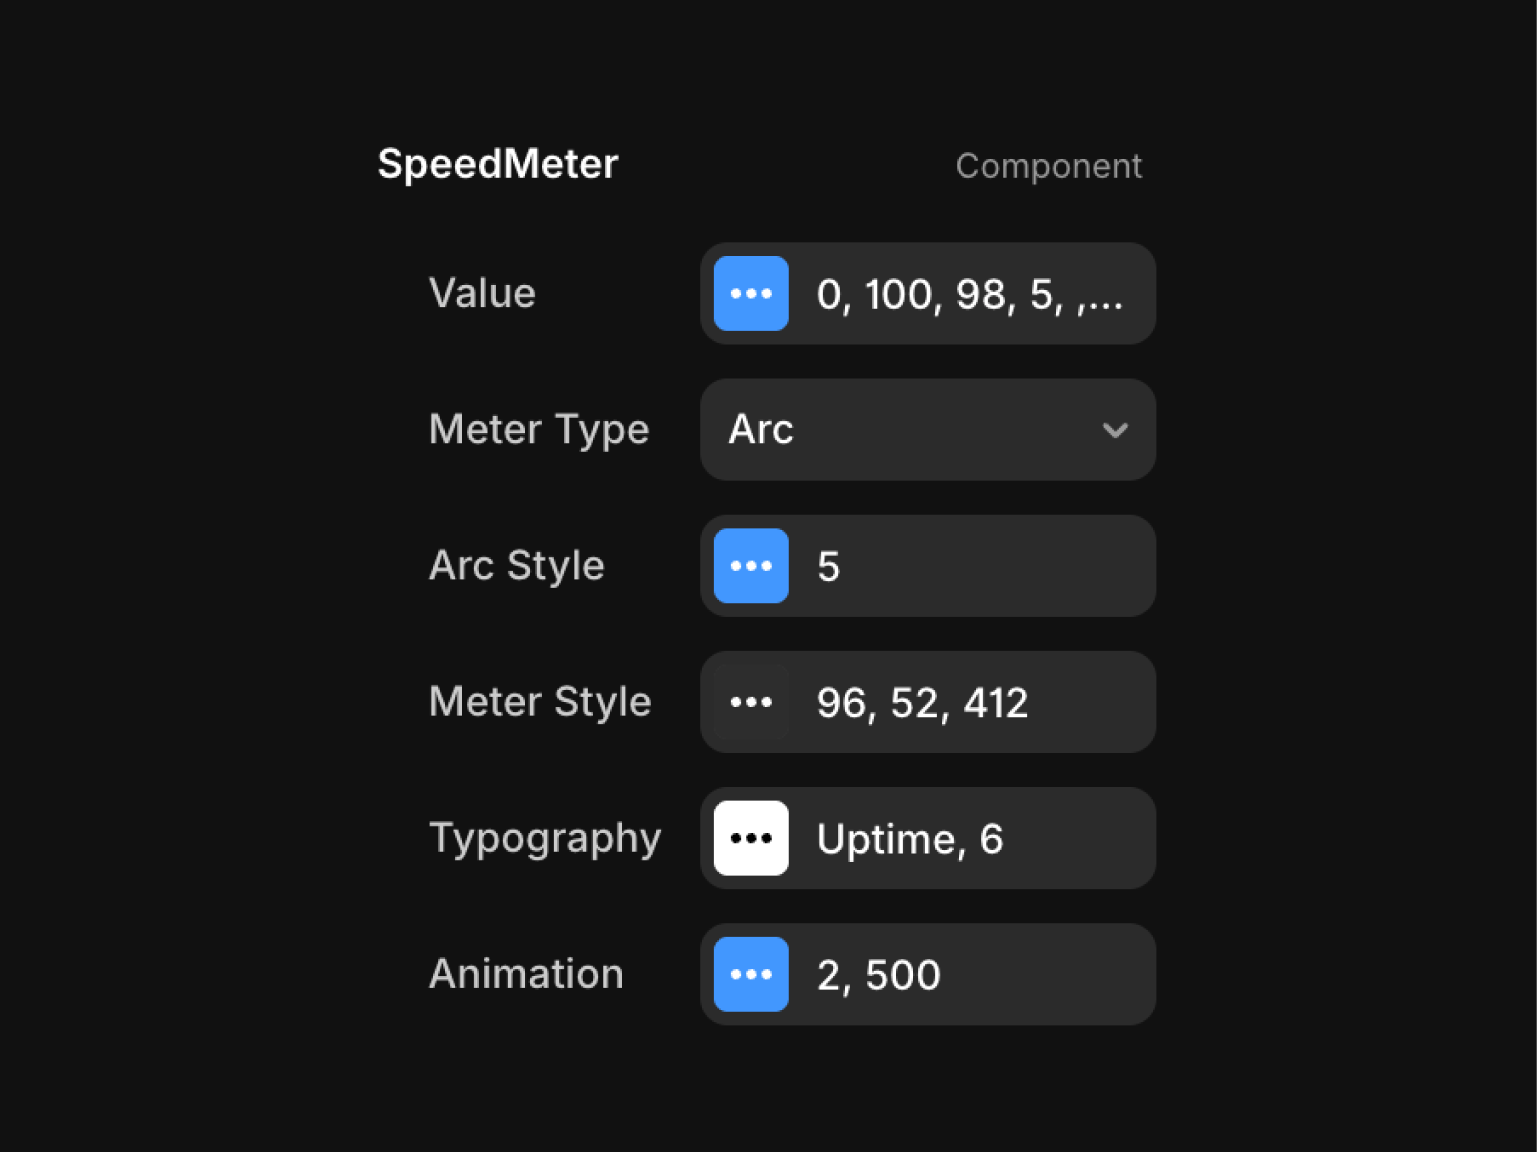Click the SpeedMeter component title
Image resolution: width=1537 pixels, height=1152 pixels.
498,164
